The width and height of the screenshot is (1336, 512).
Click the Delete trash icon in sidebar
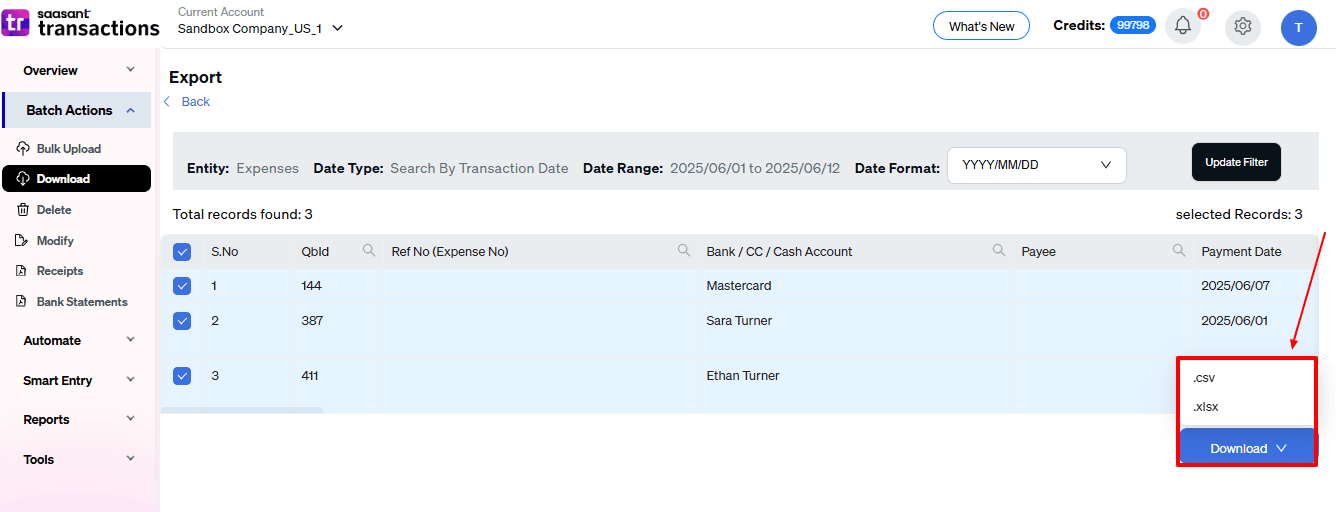click(23, 209)
